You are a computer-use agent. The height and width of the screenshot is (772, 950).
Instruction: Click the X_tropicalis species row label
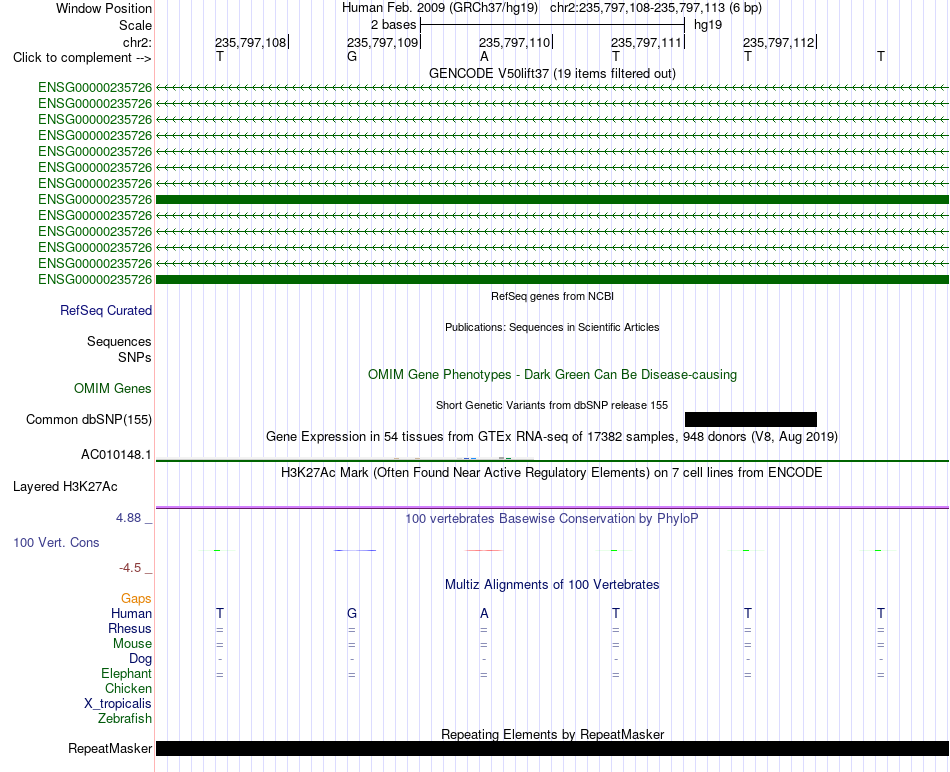click(x=118, y=704)
